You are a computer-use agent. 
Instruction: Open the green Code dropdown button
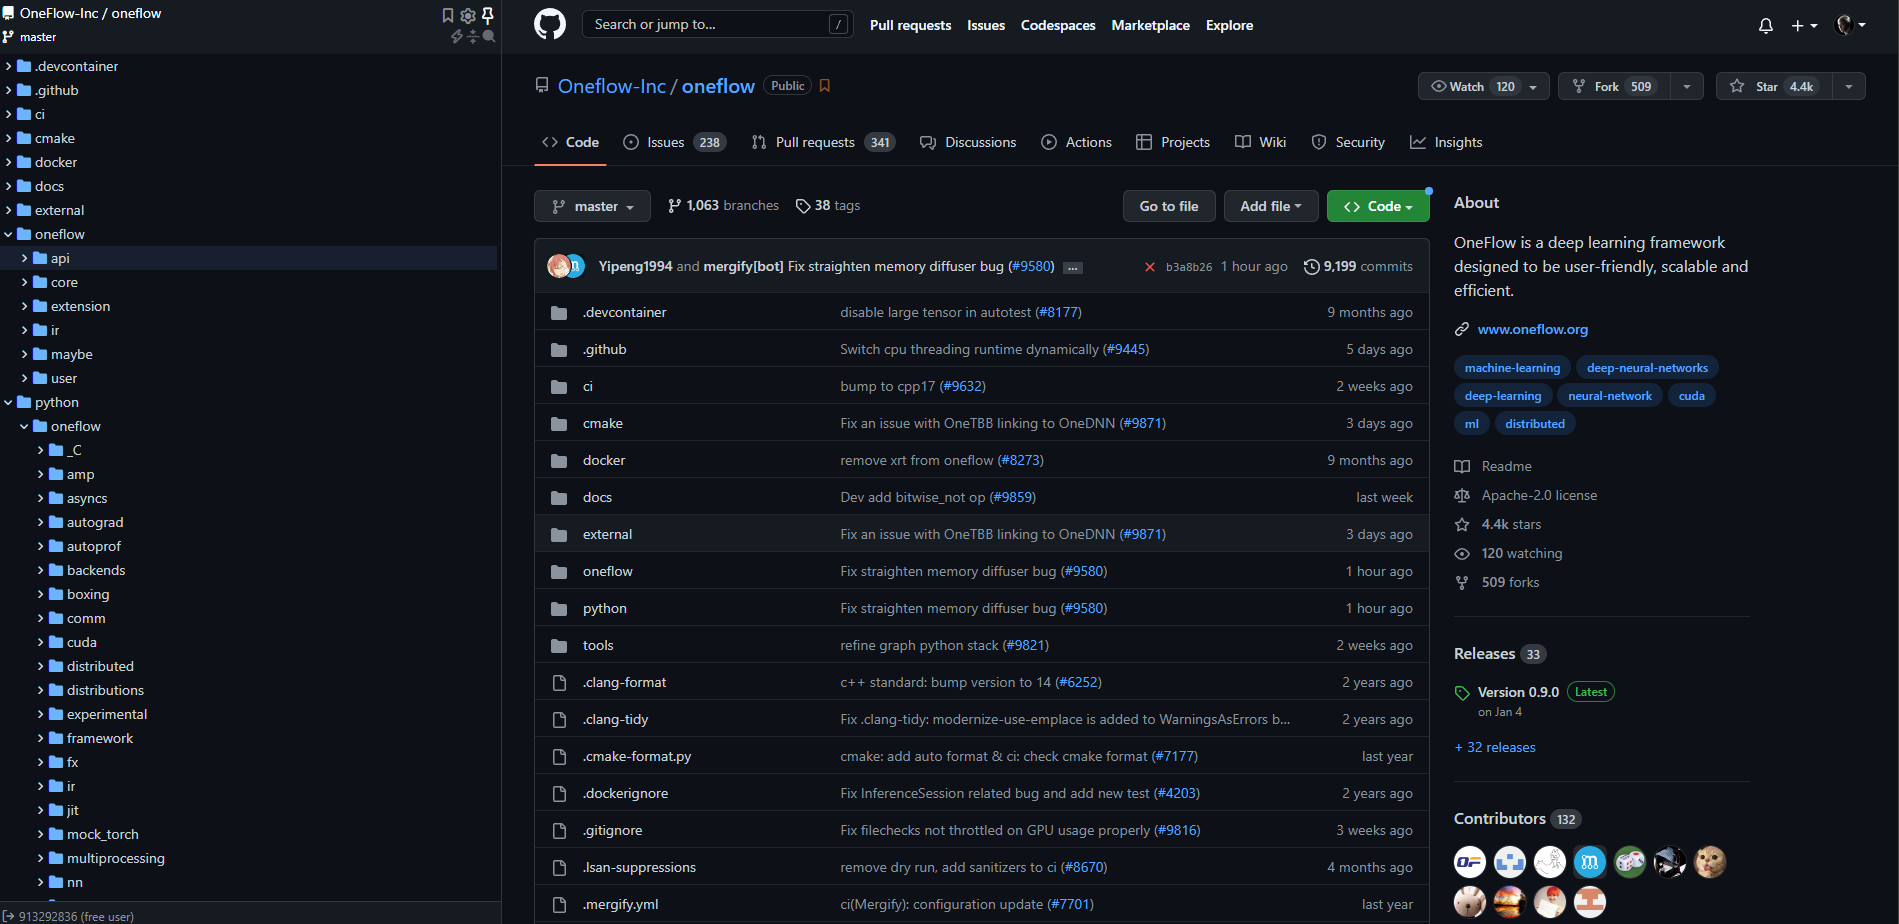[x=1378, y=206]
